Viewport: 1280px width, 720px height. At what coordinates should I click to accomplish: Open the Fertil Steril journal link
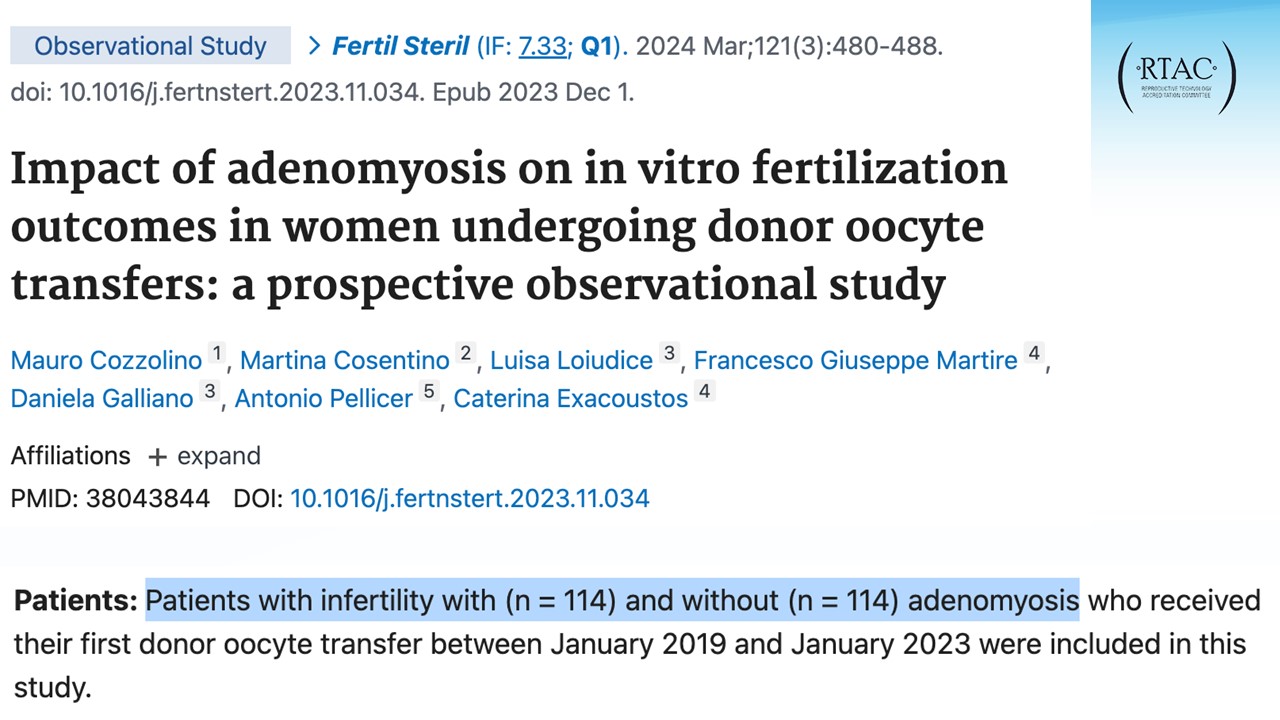coord(401,46)
